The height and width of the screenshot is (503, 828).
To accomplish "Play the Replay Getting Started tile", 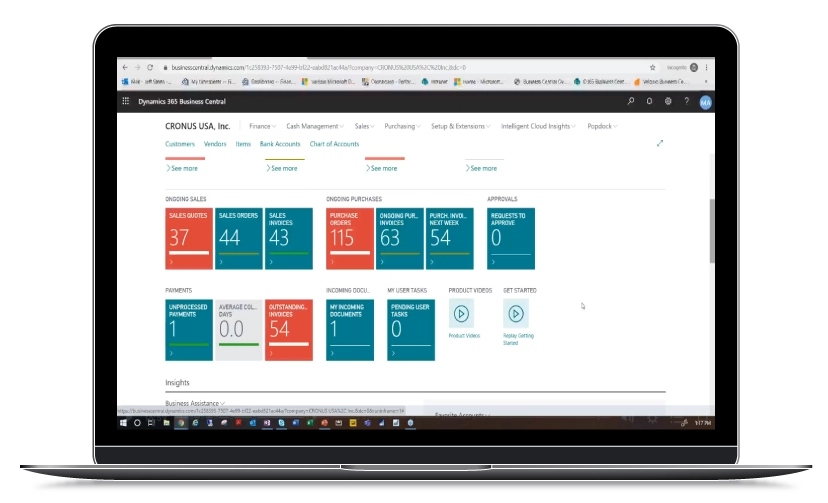I will 516,314.
